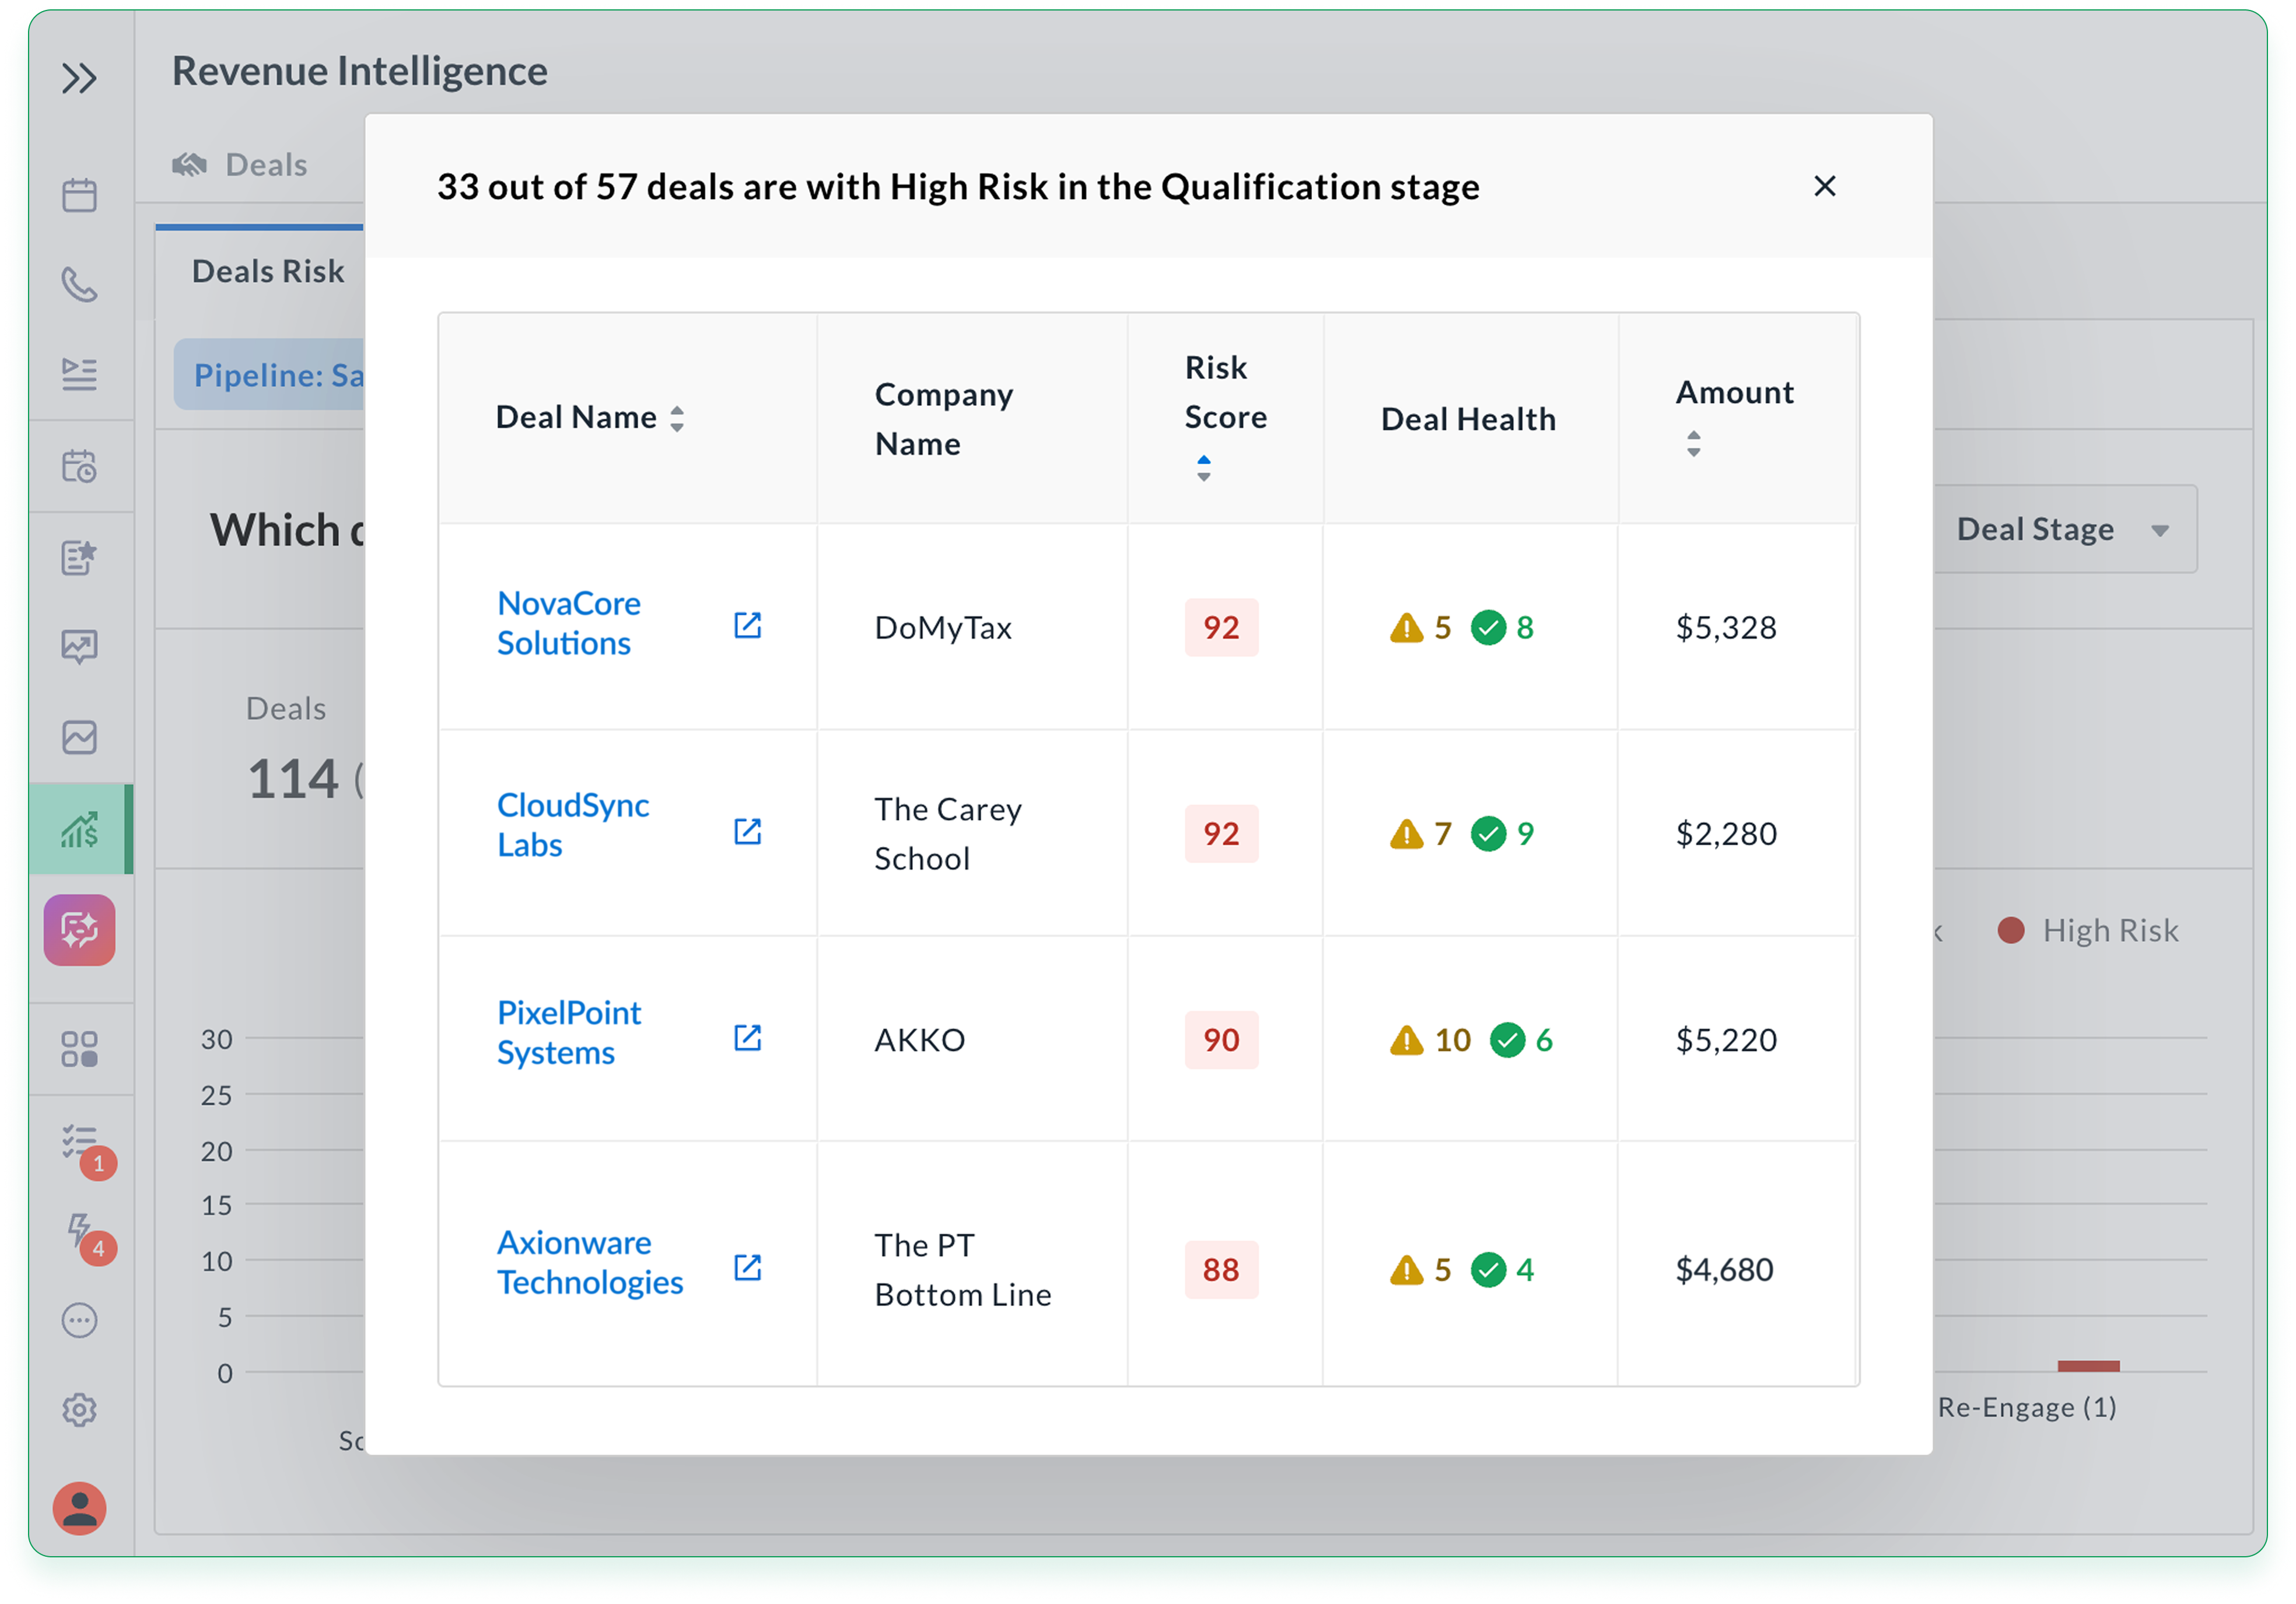
Task: Open PixelPoint Systems external link icon
Action: [x=748, y=1038]
